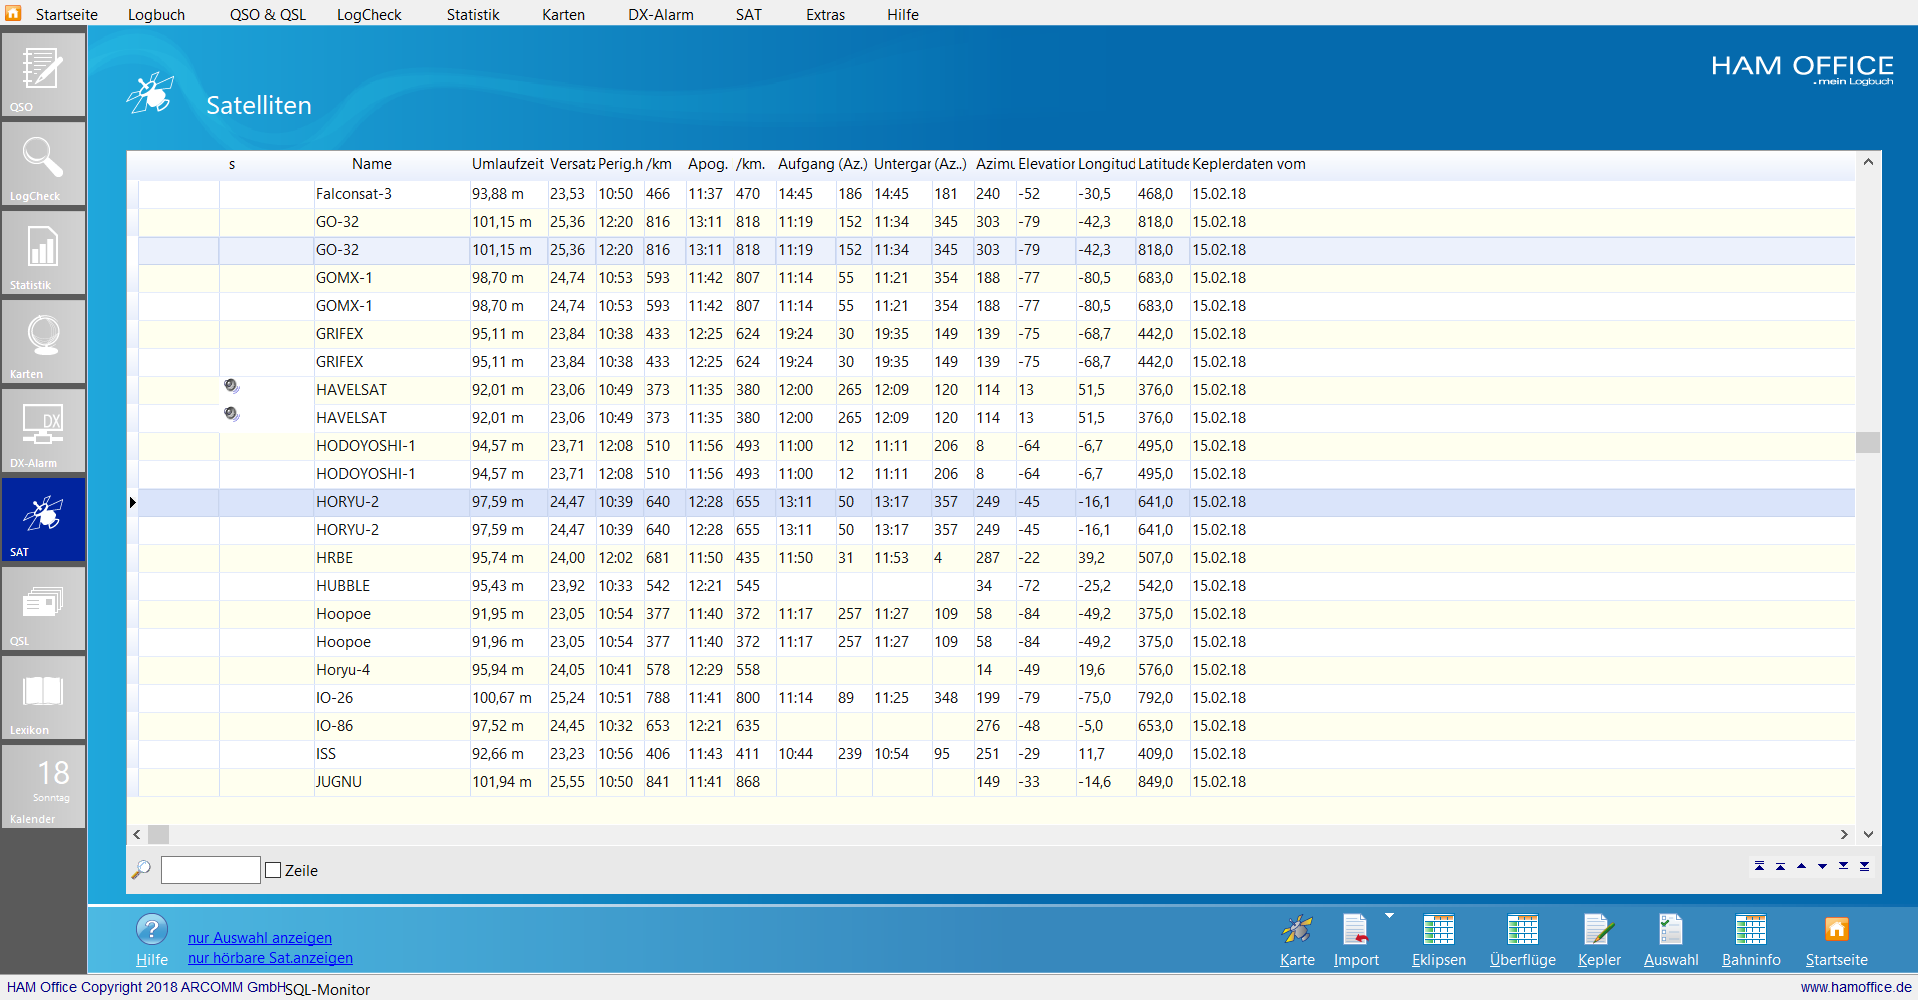Open the LogCheck menu
The width and height of the screenshot is (1918, 1001).
[x=369, y=14]
